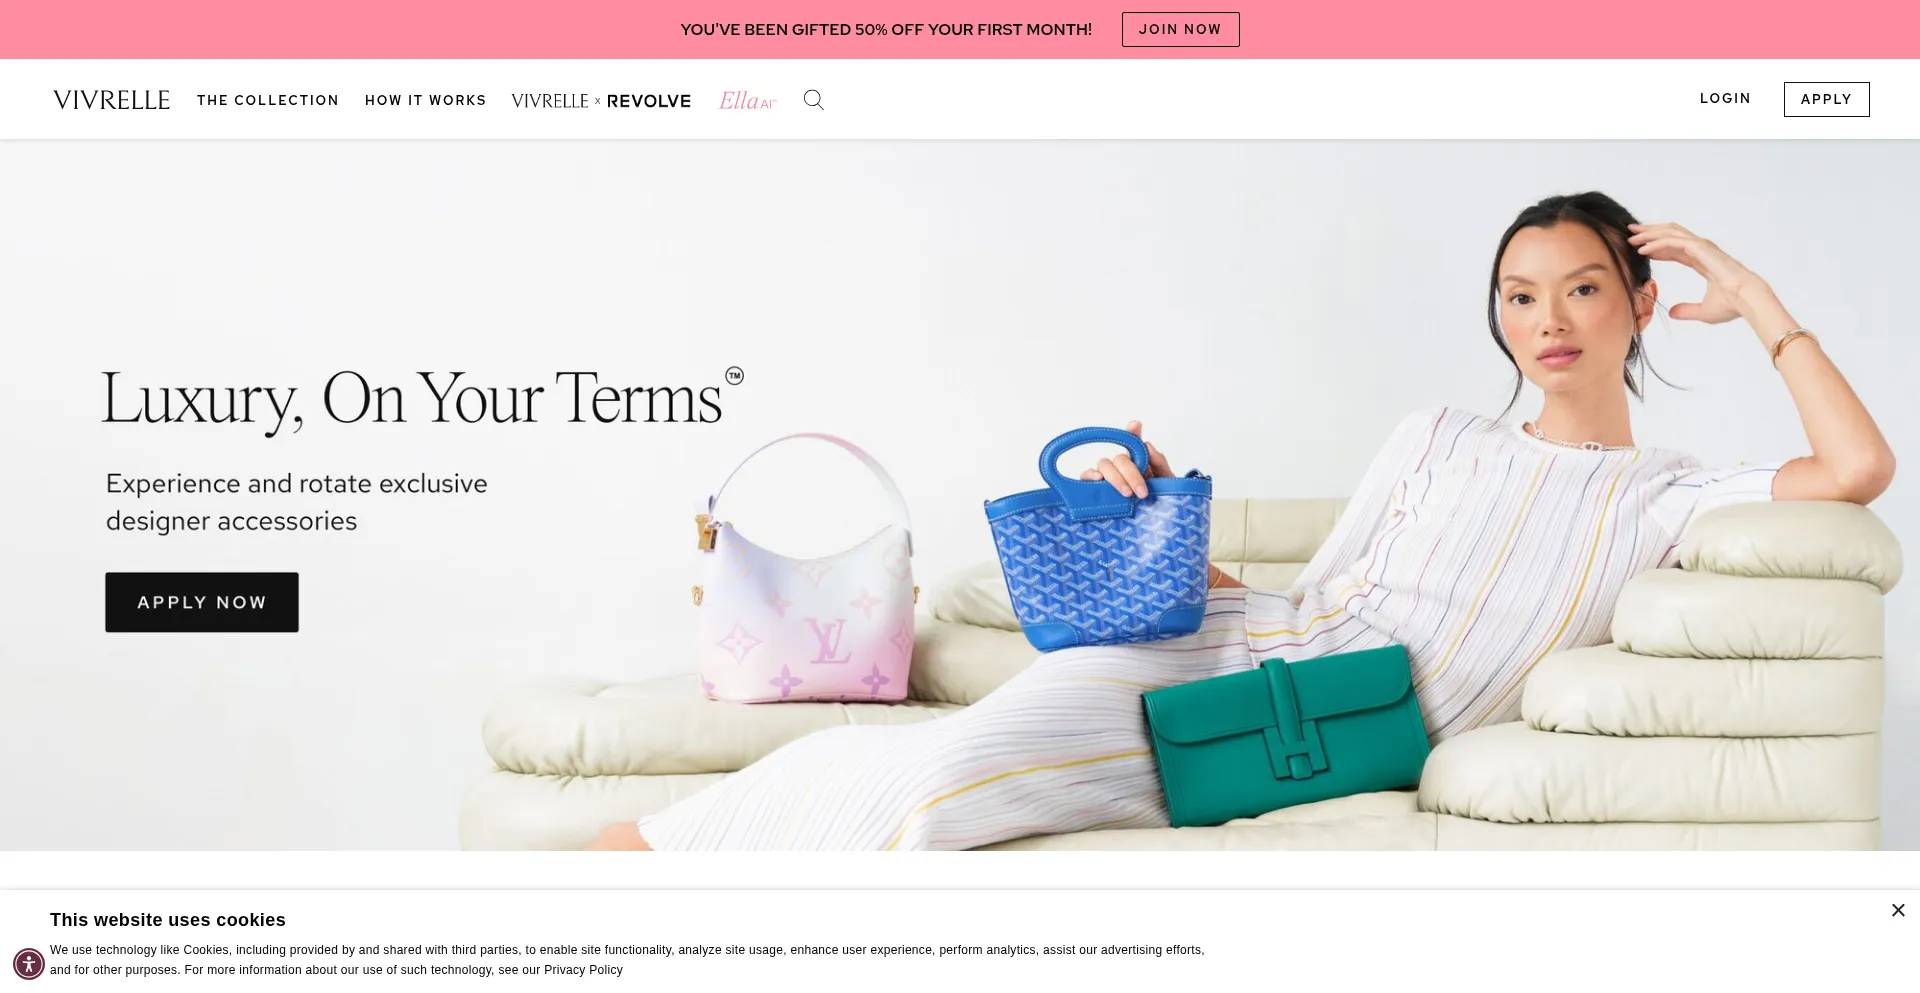This screenshot has width=1920, height=993.
Task: Click the green Hermès clutch image
Action: [x=1286, y=735]
